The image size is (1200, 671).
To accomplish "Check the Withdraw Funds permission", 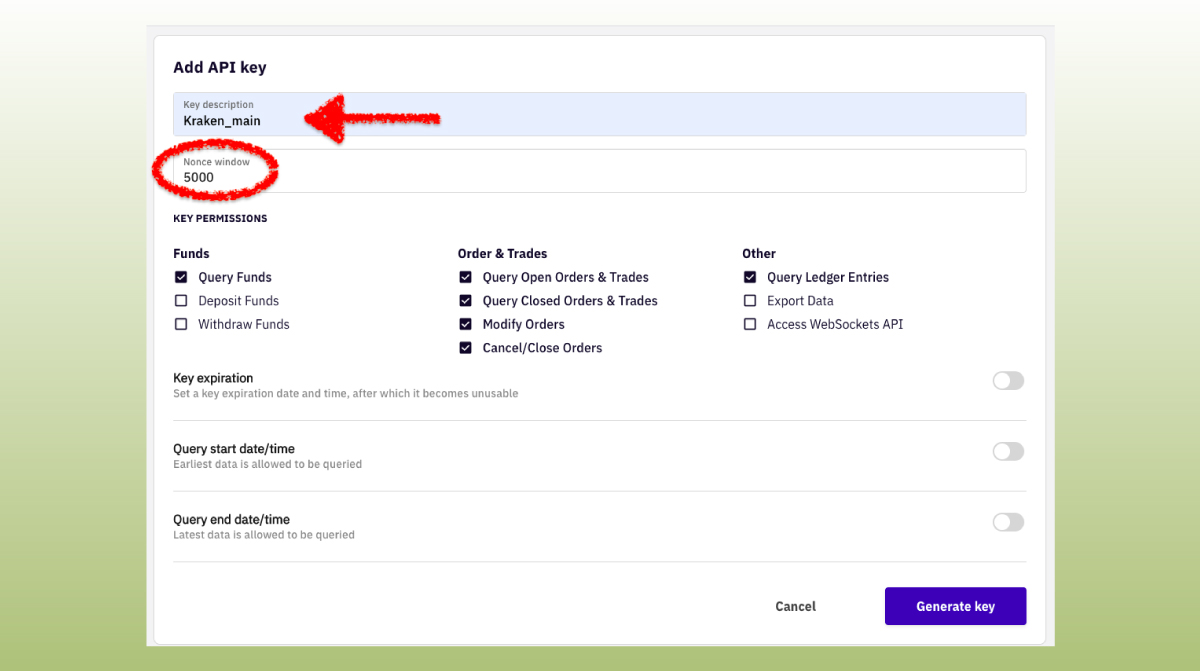I will (x=181, y=324).
